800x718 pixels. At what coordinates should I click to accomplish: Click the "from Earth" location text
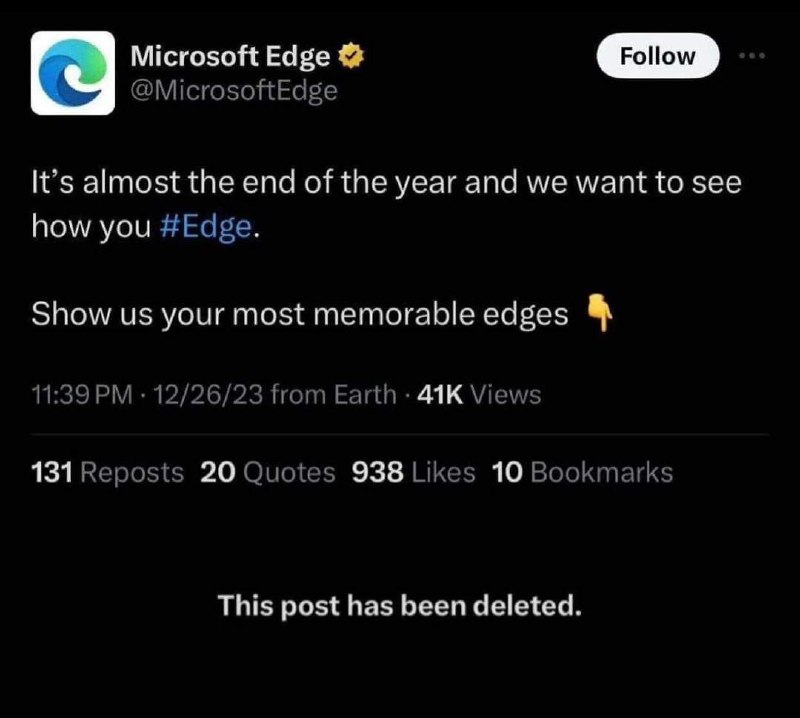click(334, 394)
